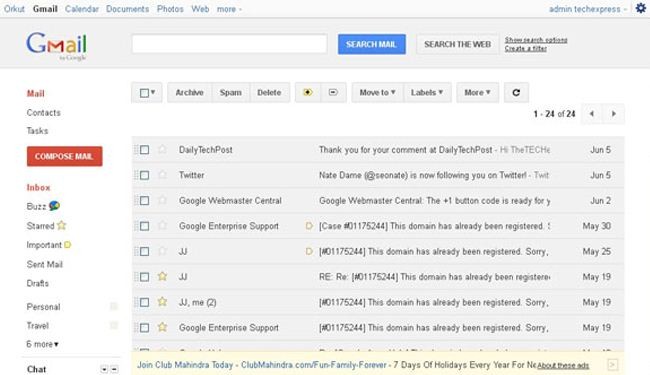Minimize the Chat panel
This screenshot has height=375, width=650.
(x=114, y=369)
